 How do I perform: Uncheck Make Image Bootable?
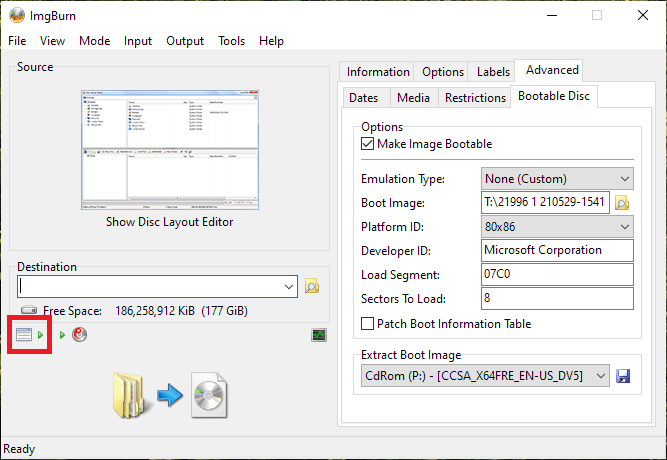368,144
